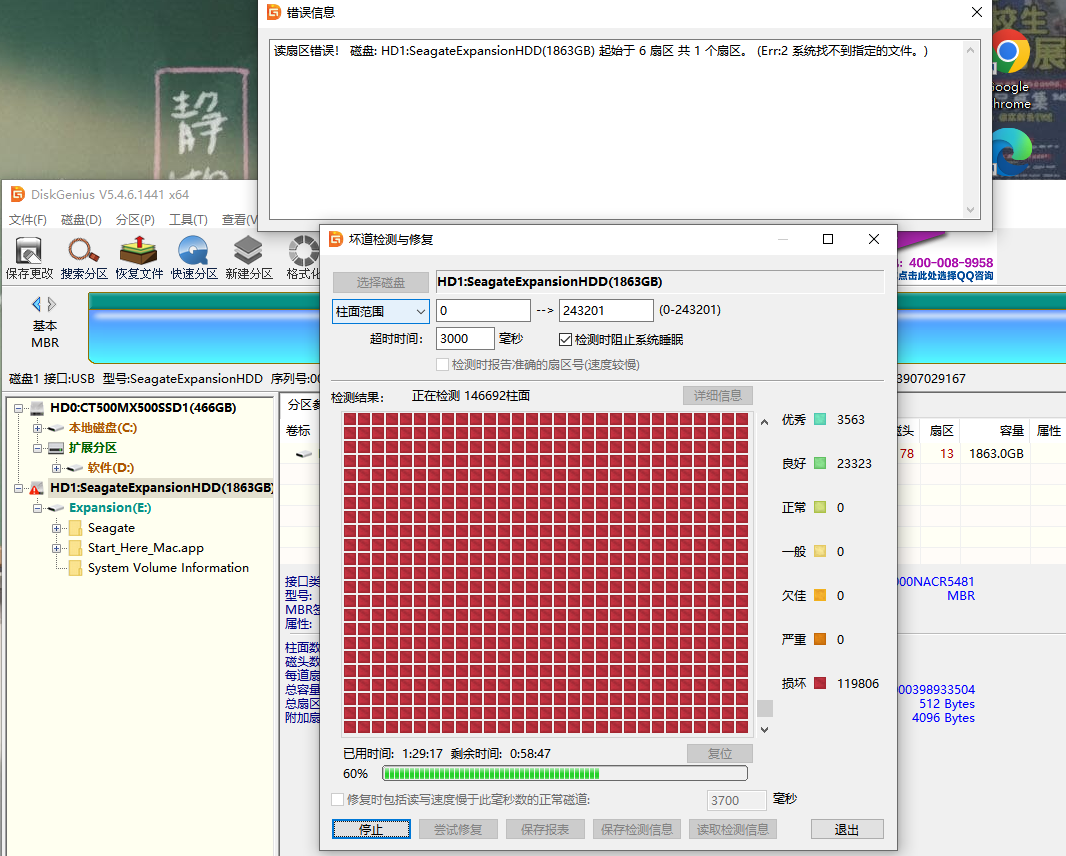The width and height of the screenshot is (1066, 856).
Task: Click the Seagate folder icon in tree
Action: point(75,528)
